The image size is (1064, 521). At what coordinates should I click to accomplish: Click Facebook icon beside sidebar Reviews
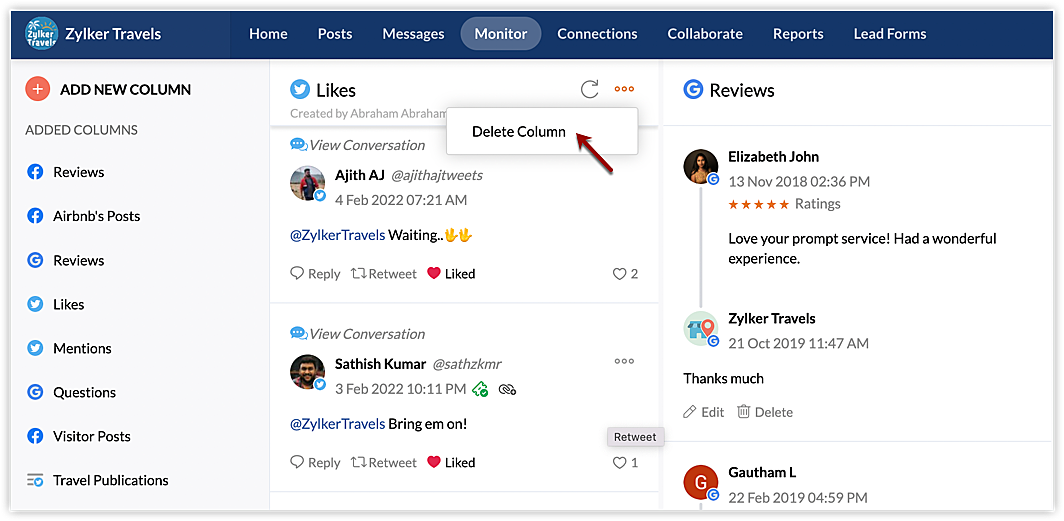pos(35,172)
